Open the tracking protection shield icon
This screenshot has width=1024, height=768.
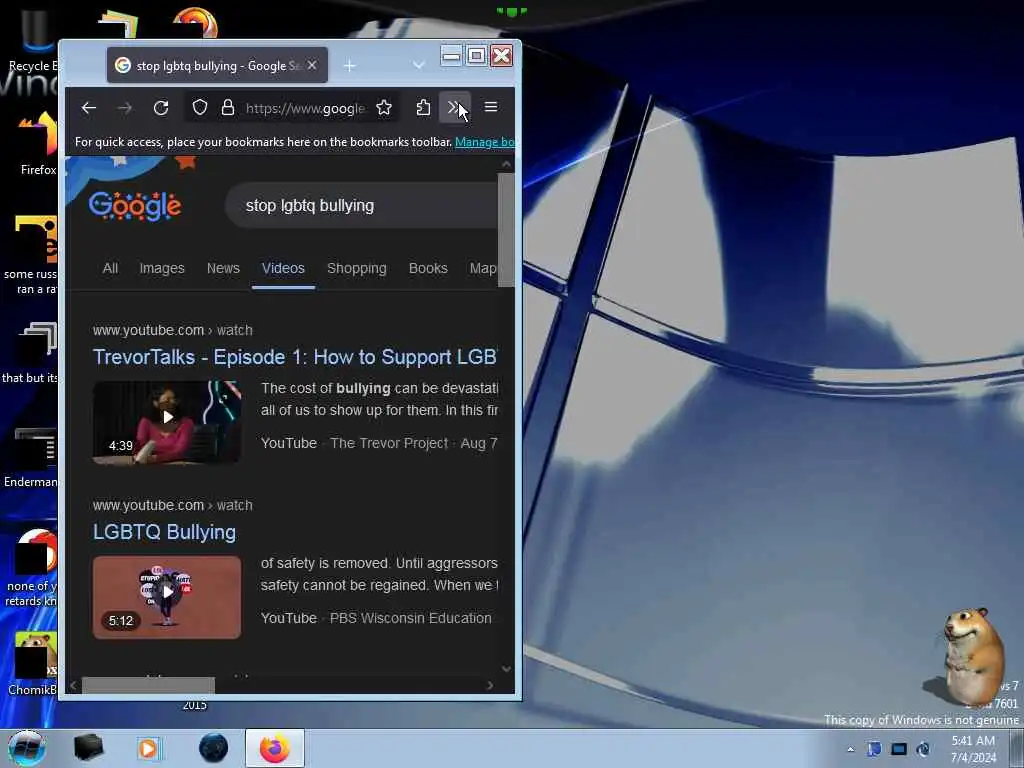point(200,108)
